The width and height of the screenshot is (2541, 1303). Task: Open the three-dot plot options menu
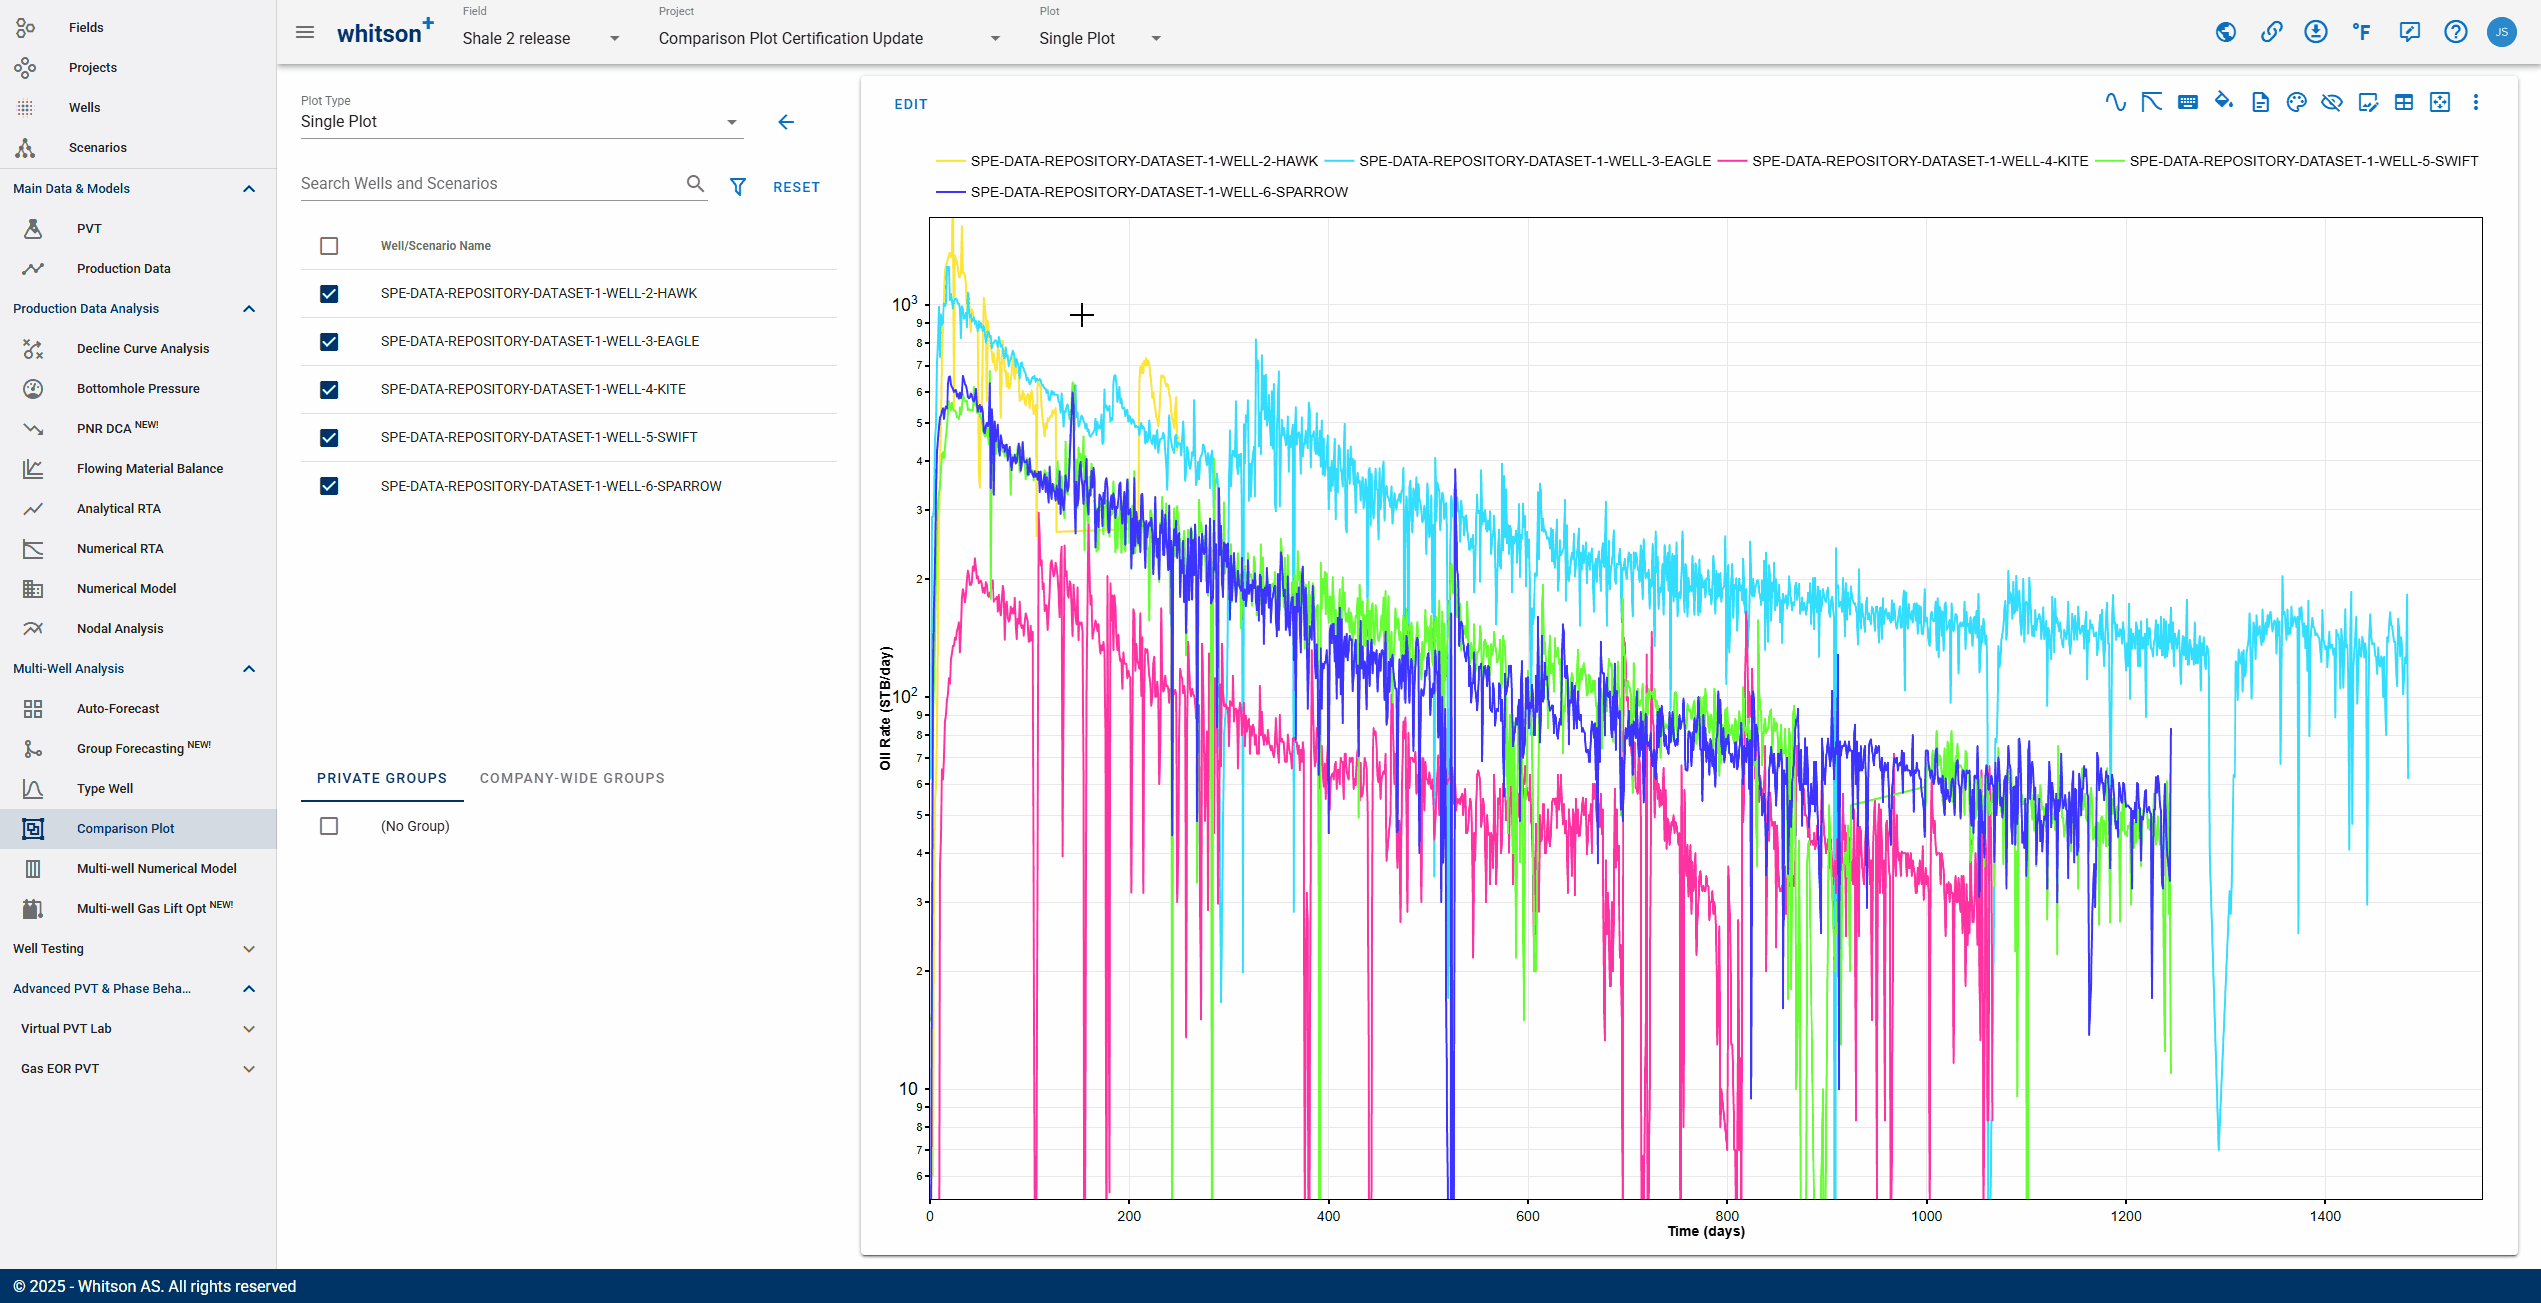coord(2476,102)
